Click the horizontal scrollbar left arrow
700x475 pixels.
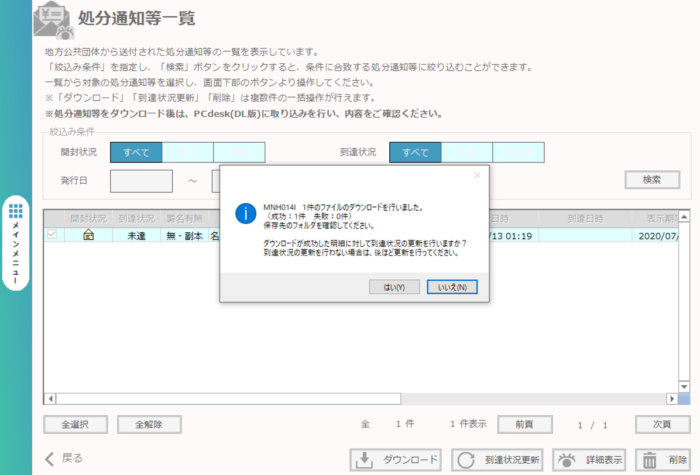pyautogui.click(x=50, y=399)
